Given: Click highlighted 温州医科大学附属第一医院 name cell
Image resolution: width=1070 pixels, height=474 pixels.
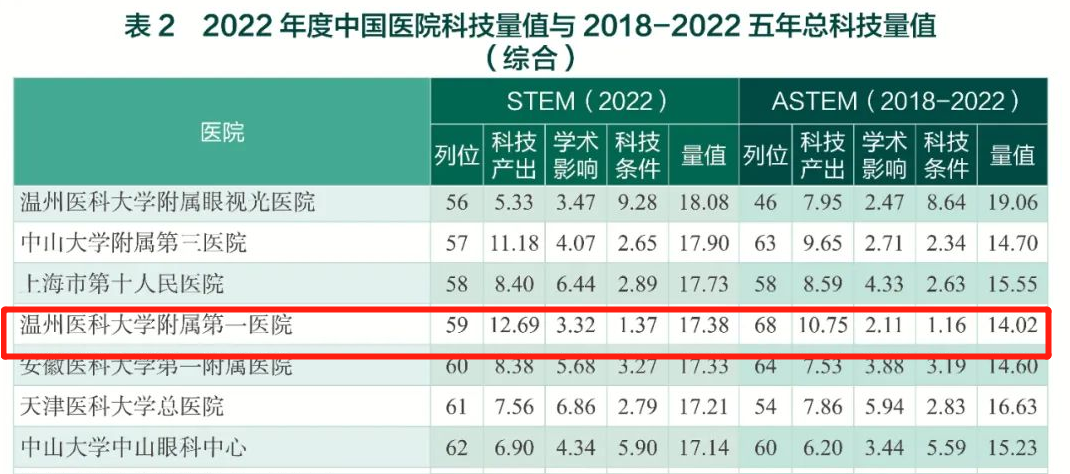Looking at the screenshot, I should click(x=157, y=325).
